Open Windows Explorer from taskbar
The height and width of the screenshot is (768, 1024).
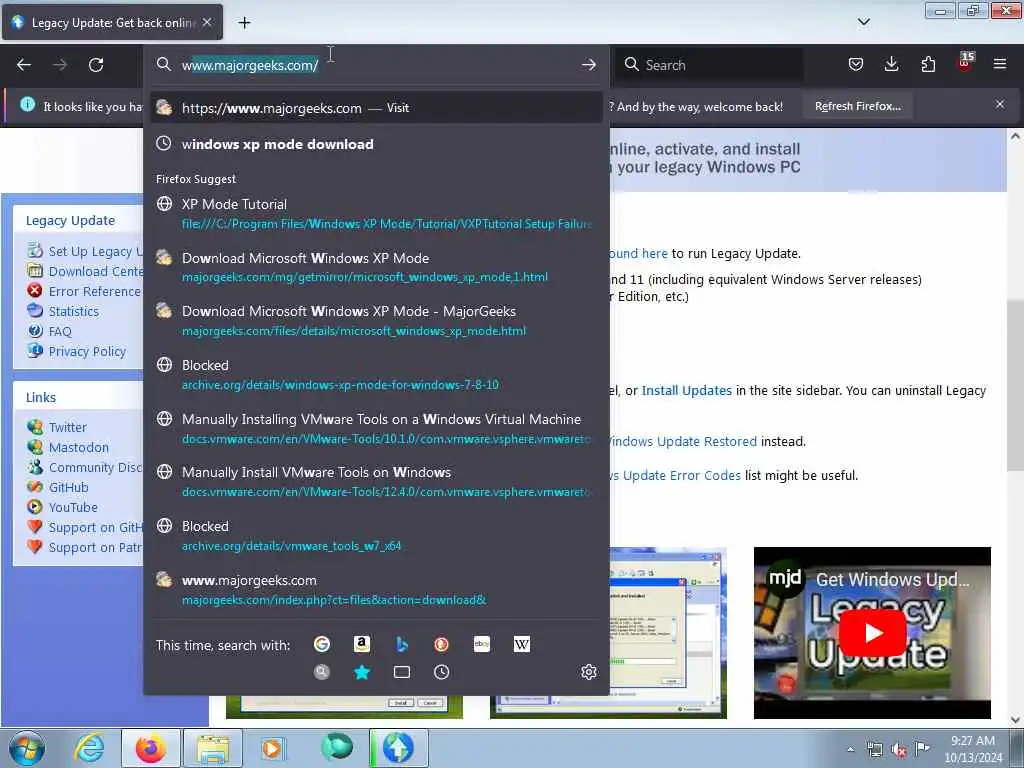click(213, 748)
